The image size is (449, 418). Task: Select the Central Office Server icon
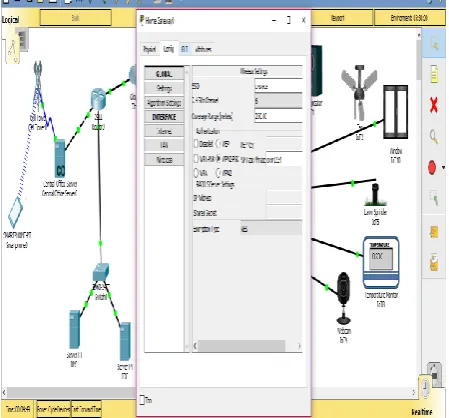[60, 159]
